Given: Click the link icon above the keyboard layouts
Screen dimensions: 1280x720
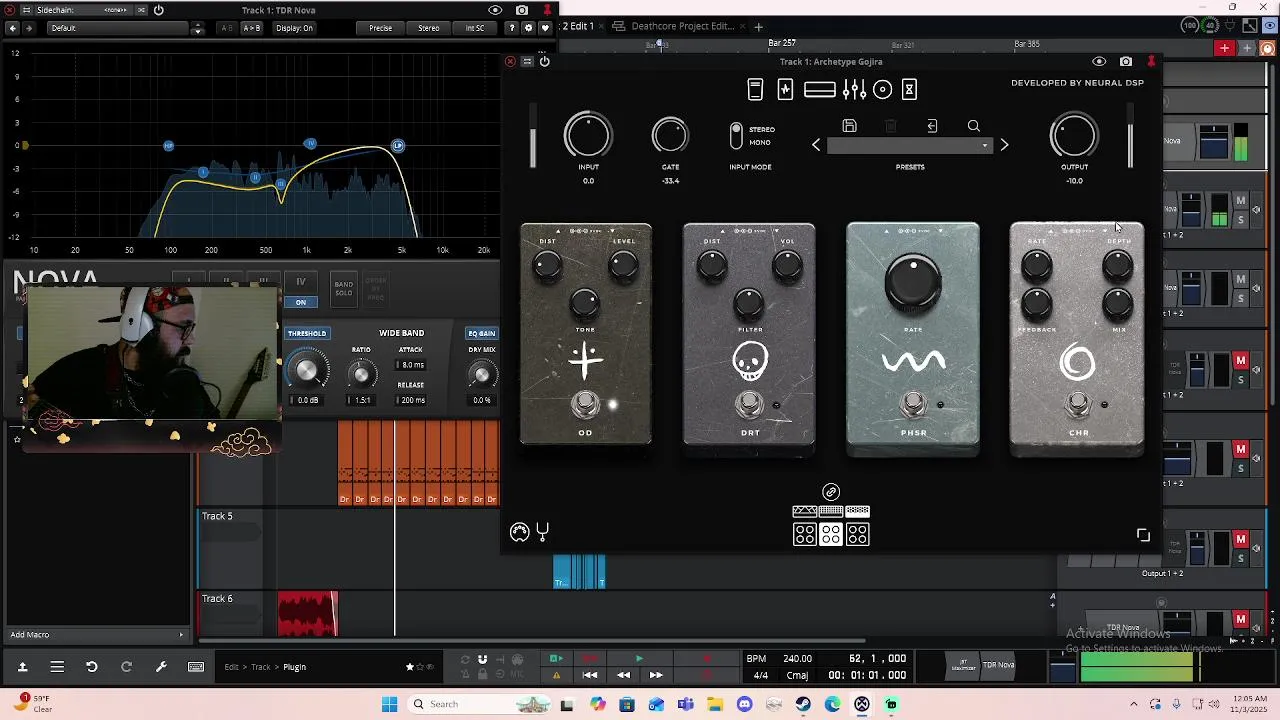Looking at the screenshot, I should pos(831,492).
